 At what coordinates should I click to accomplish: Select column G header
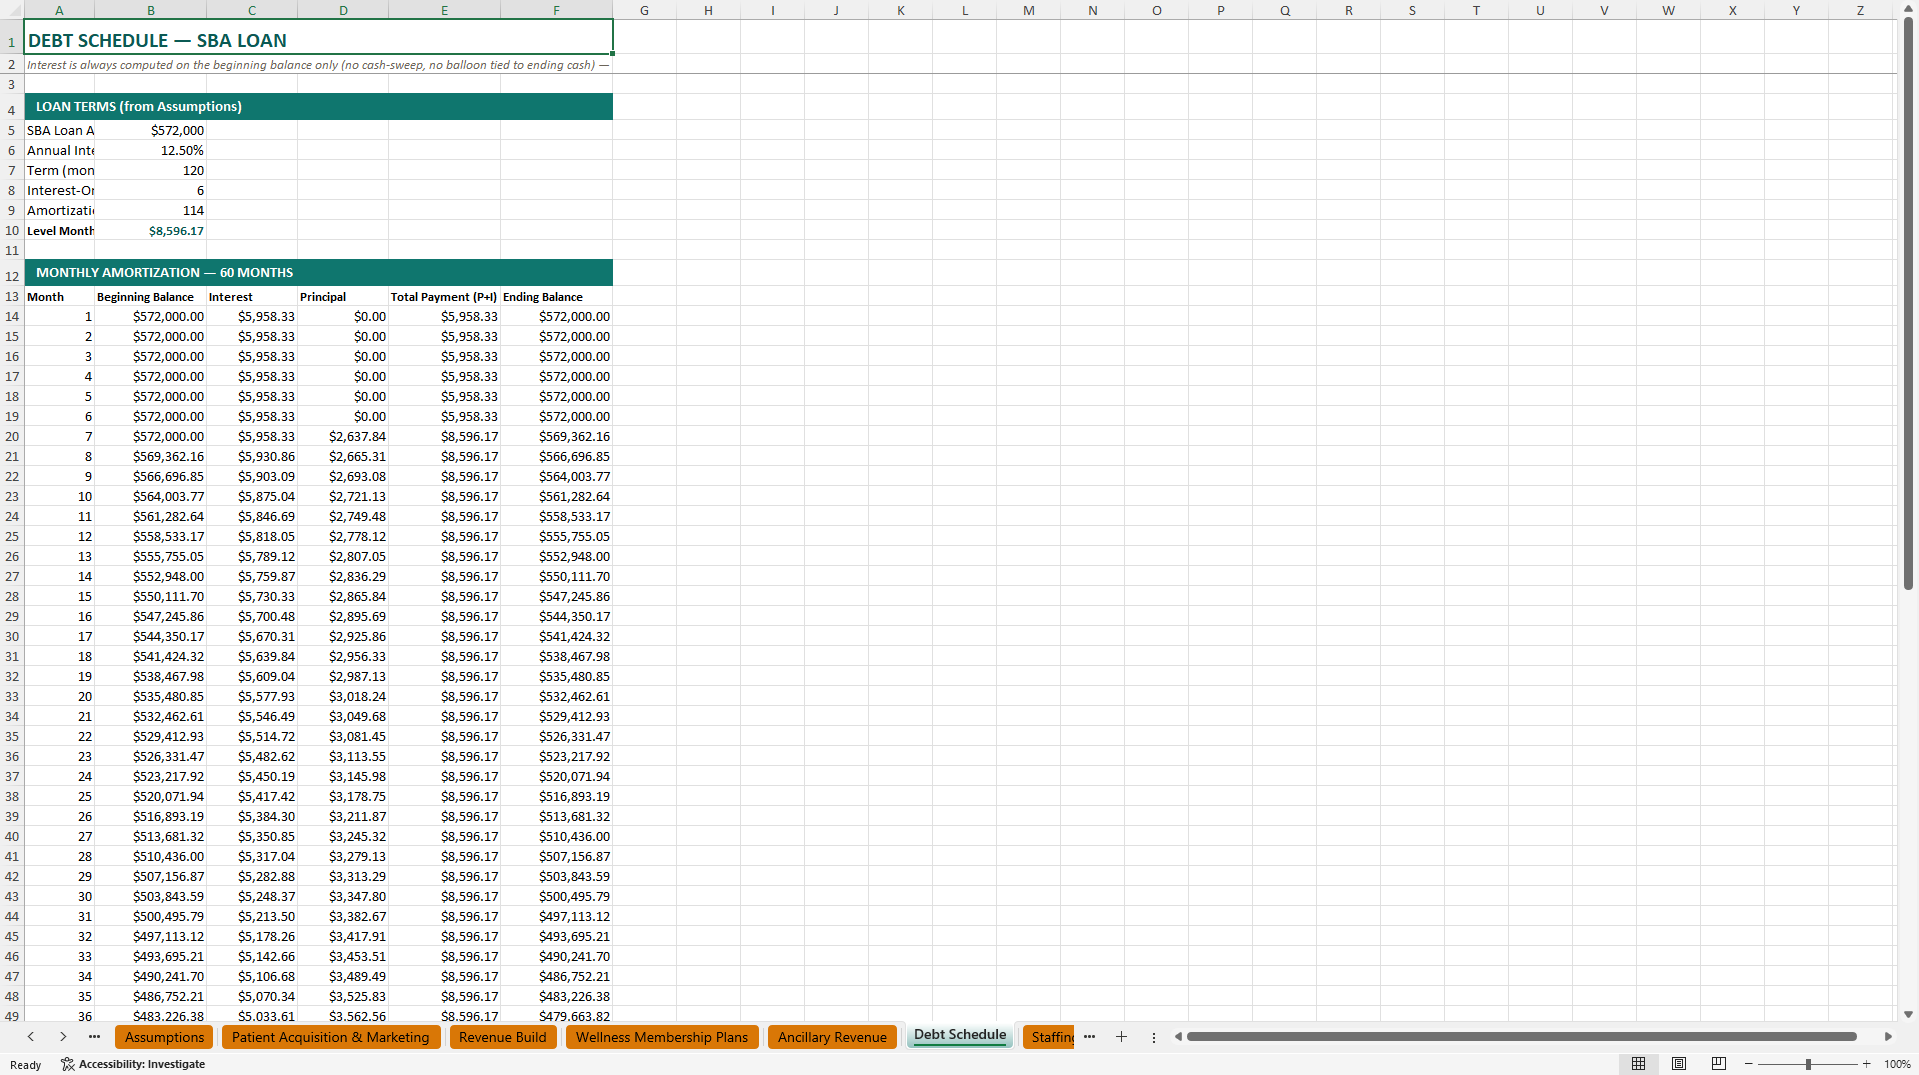coord(644,10)
